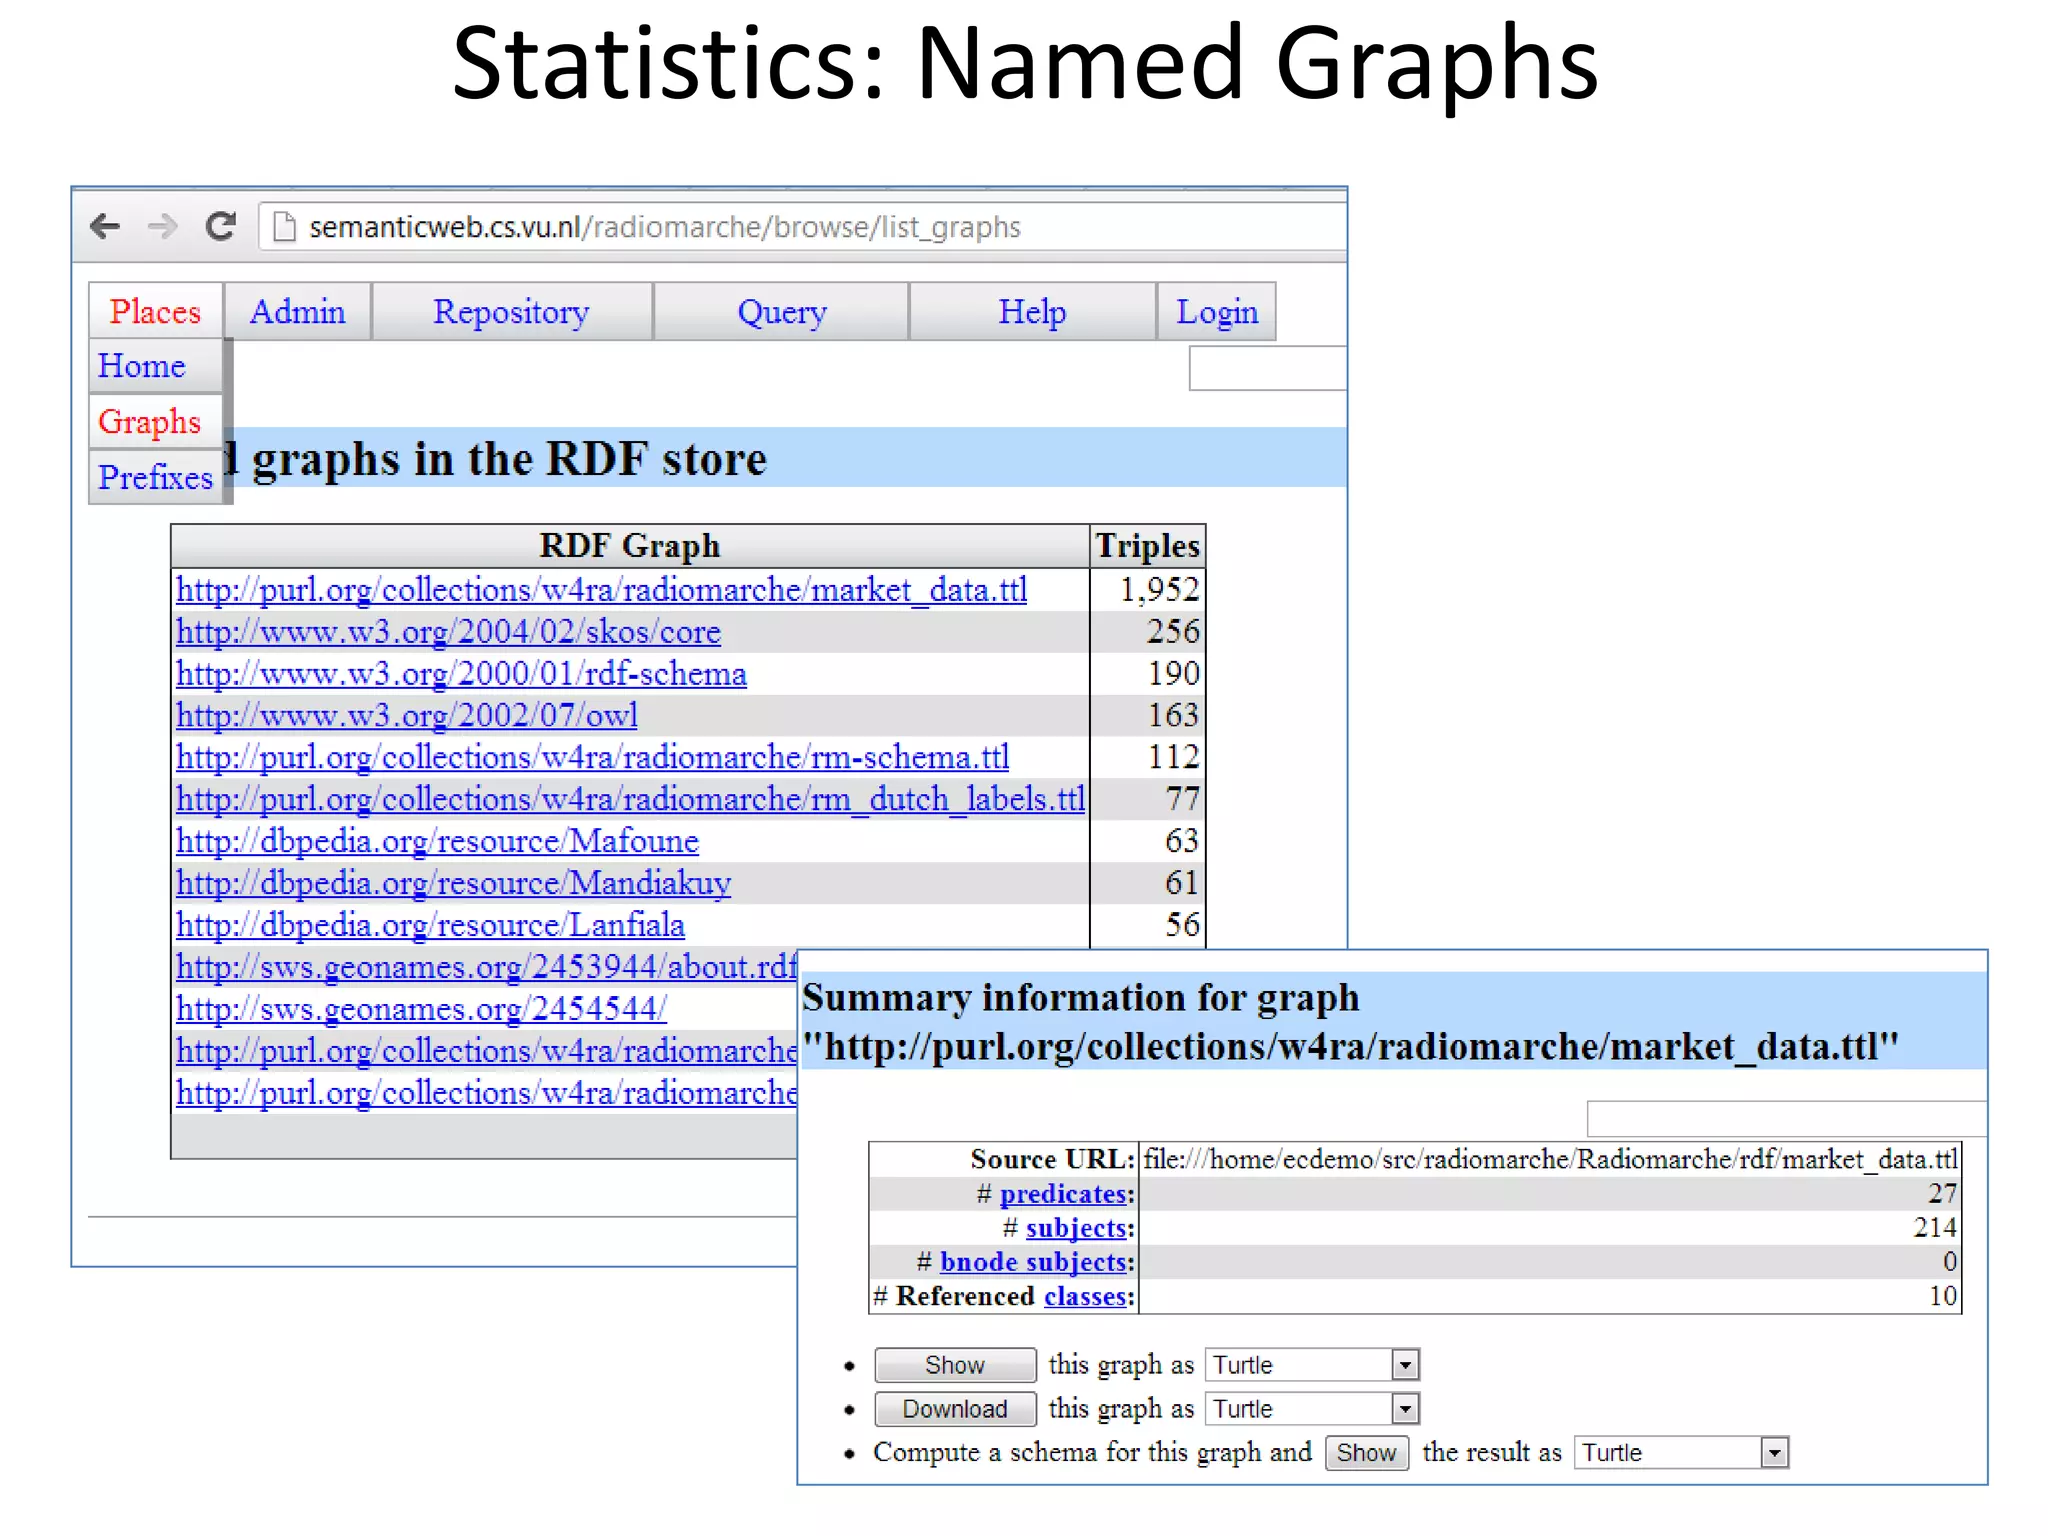Open the subjects link in summary table
2048x1536 pixels.
pyautogui.click(x=1076, y=1228)
